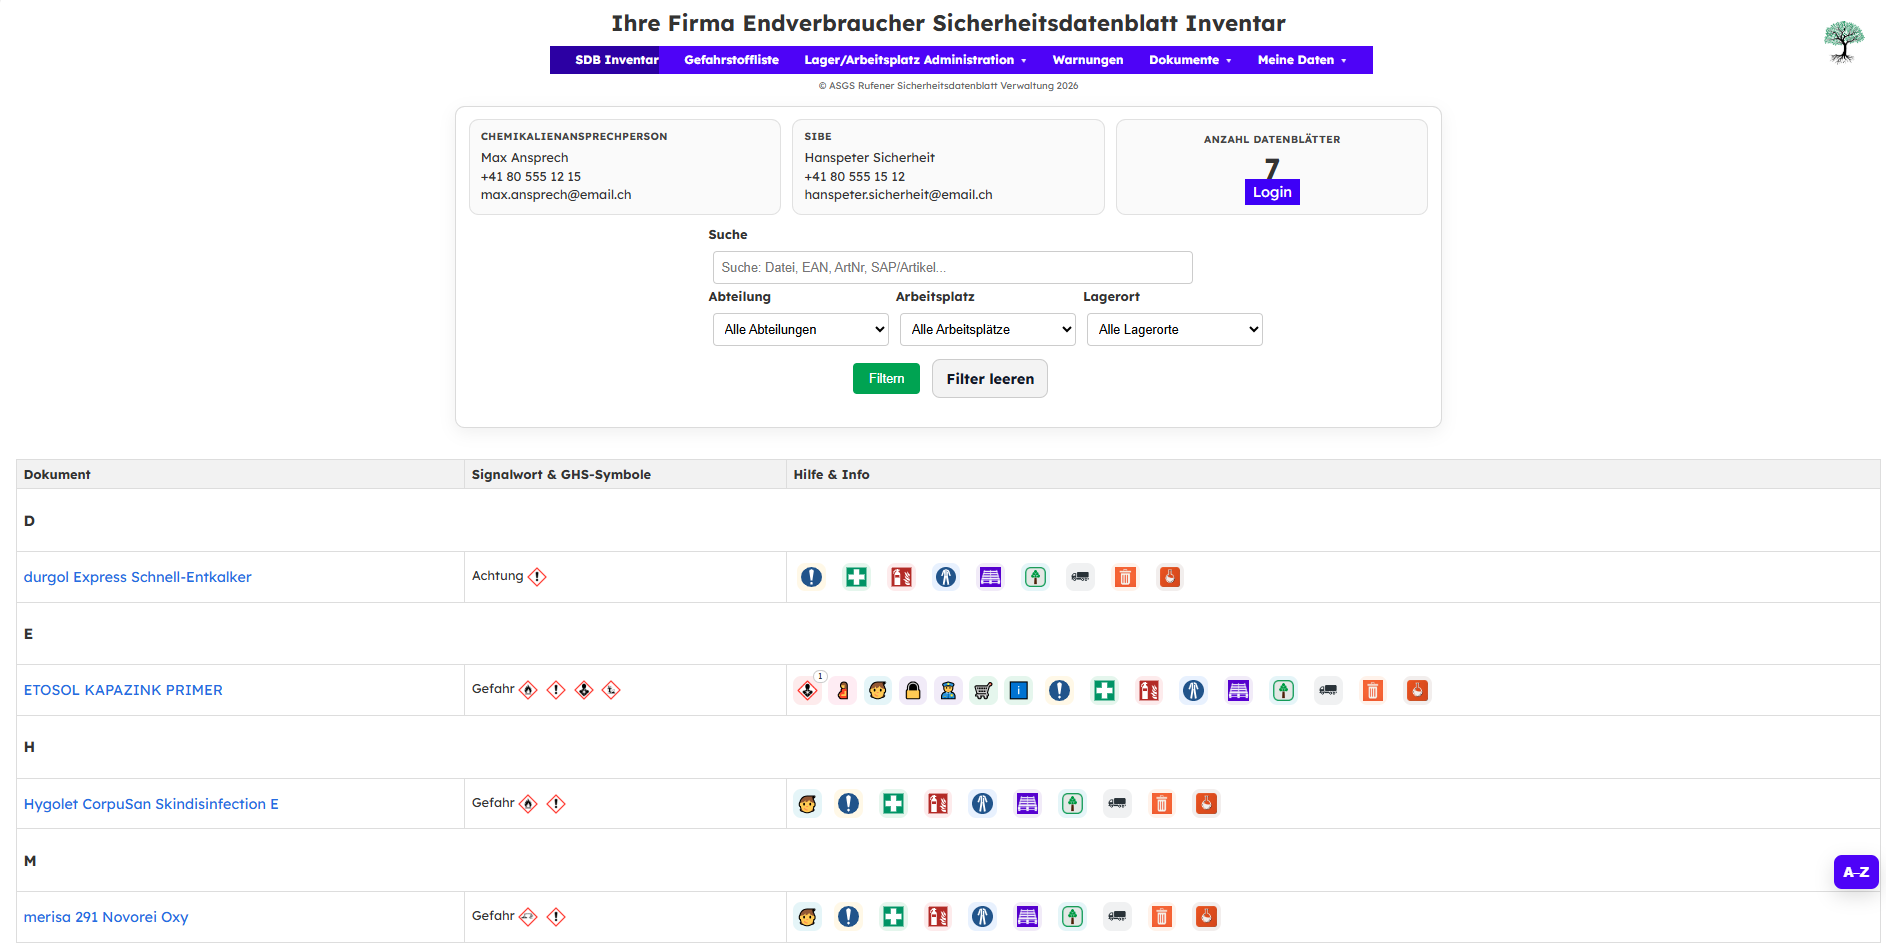Open trash disposal icon in durgol row

[1125, 577]
